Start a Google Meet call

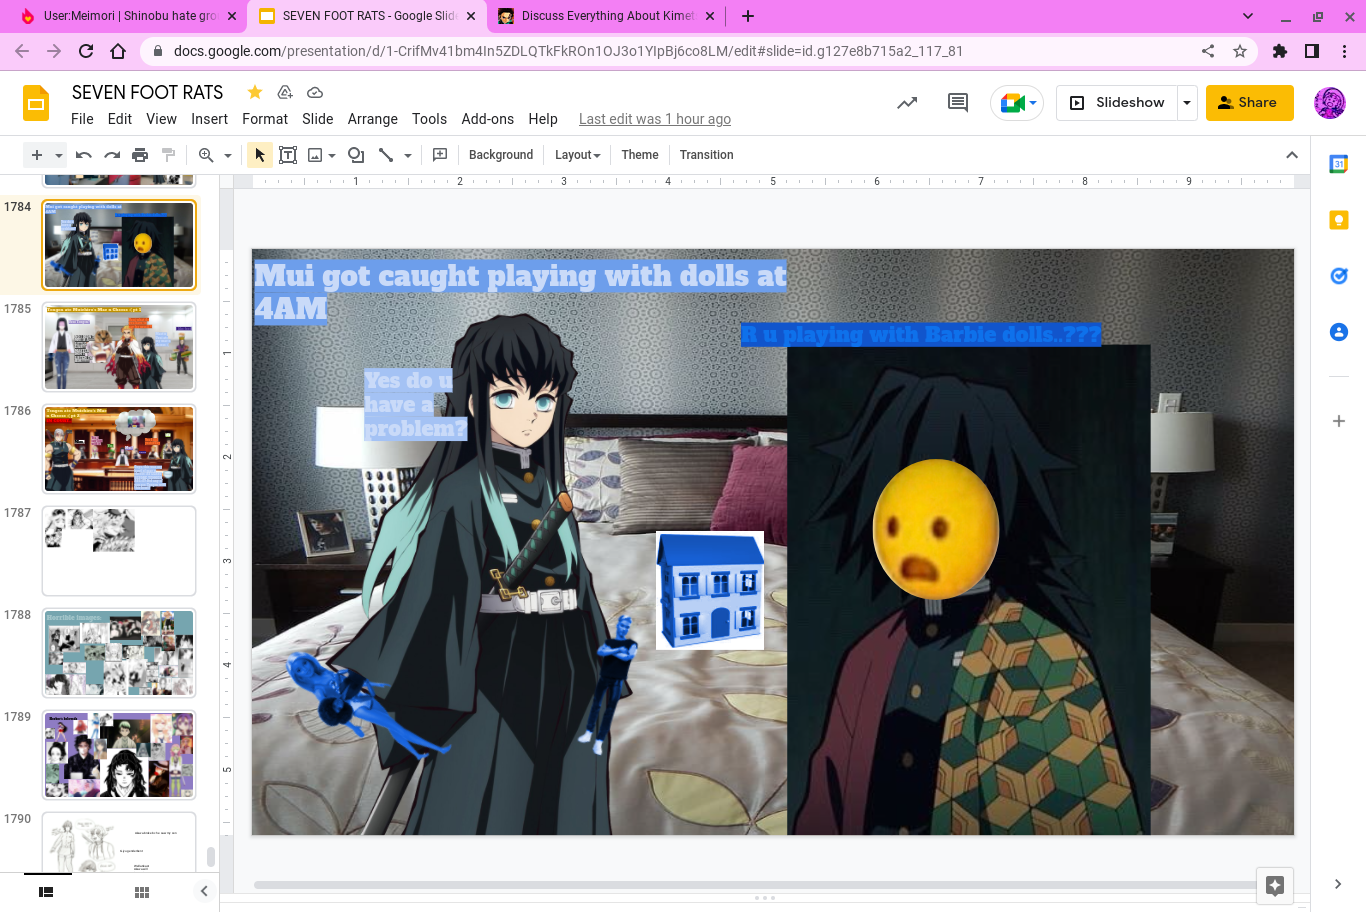(1017, 102)
